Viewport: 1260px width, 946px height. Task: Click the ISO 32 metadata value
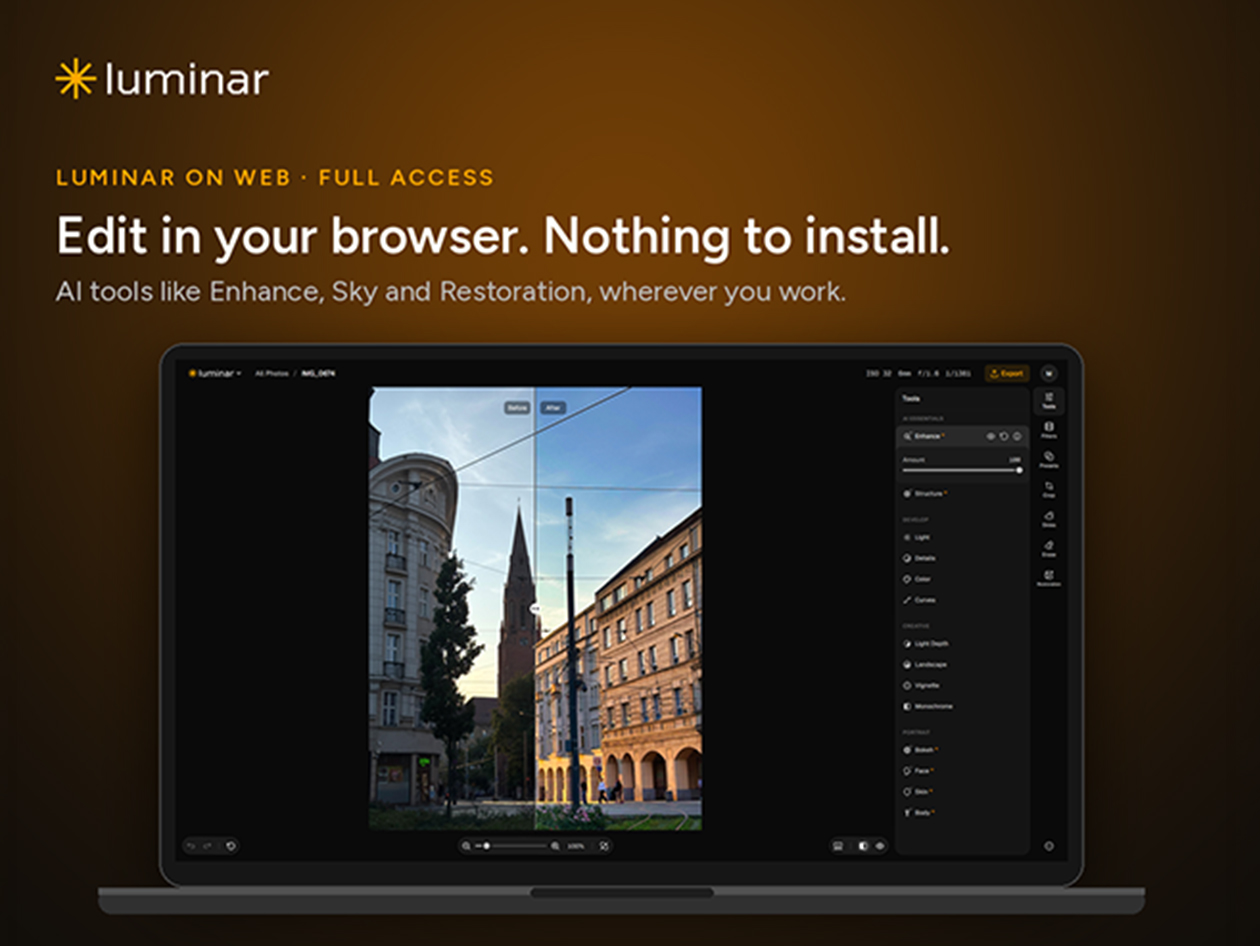[877, 373]
